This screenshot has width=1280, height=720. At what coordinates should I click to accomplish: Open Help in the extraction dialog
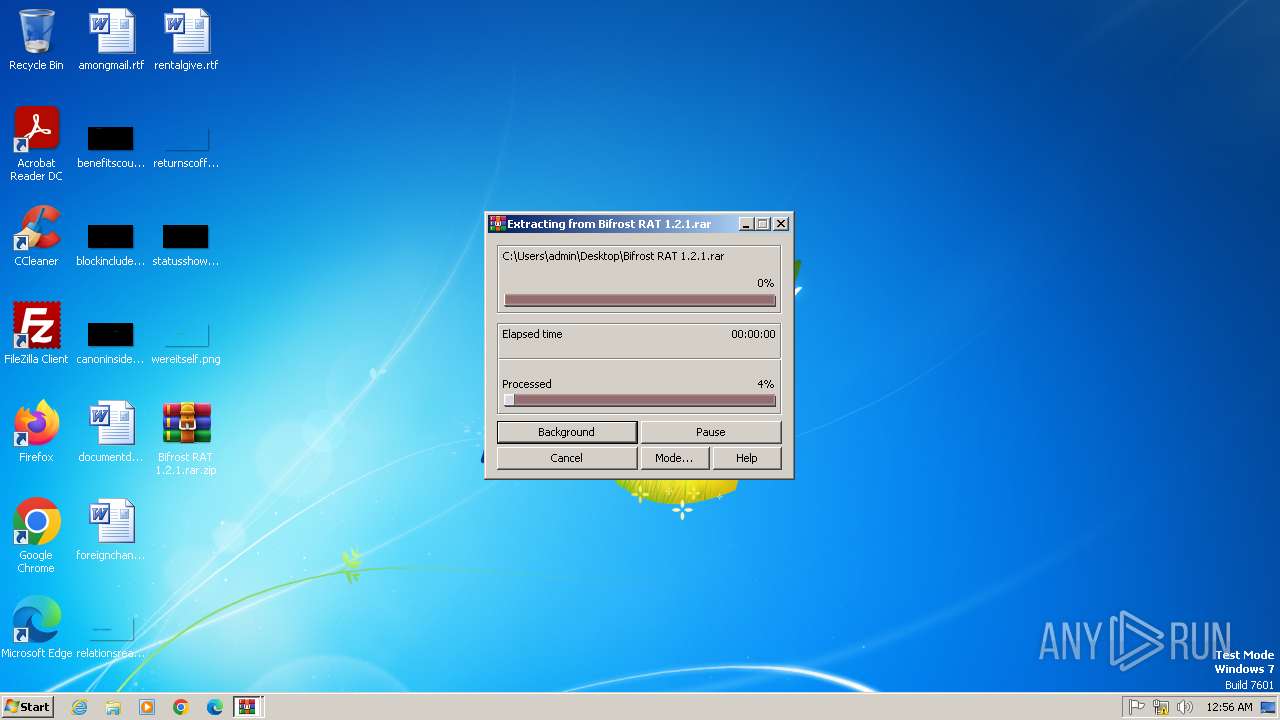[x=747, y=458]
